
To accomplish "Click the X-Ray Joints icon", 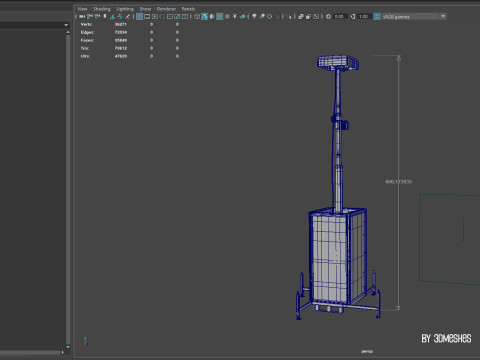I will click(316, 16).
